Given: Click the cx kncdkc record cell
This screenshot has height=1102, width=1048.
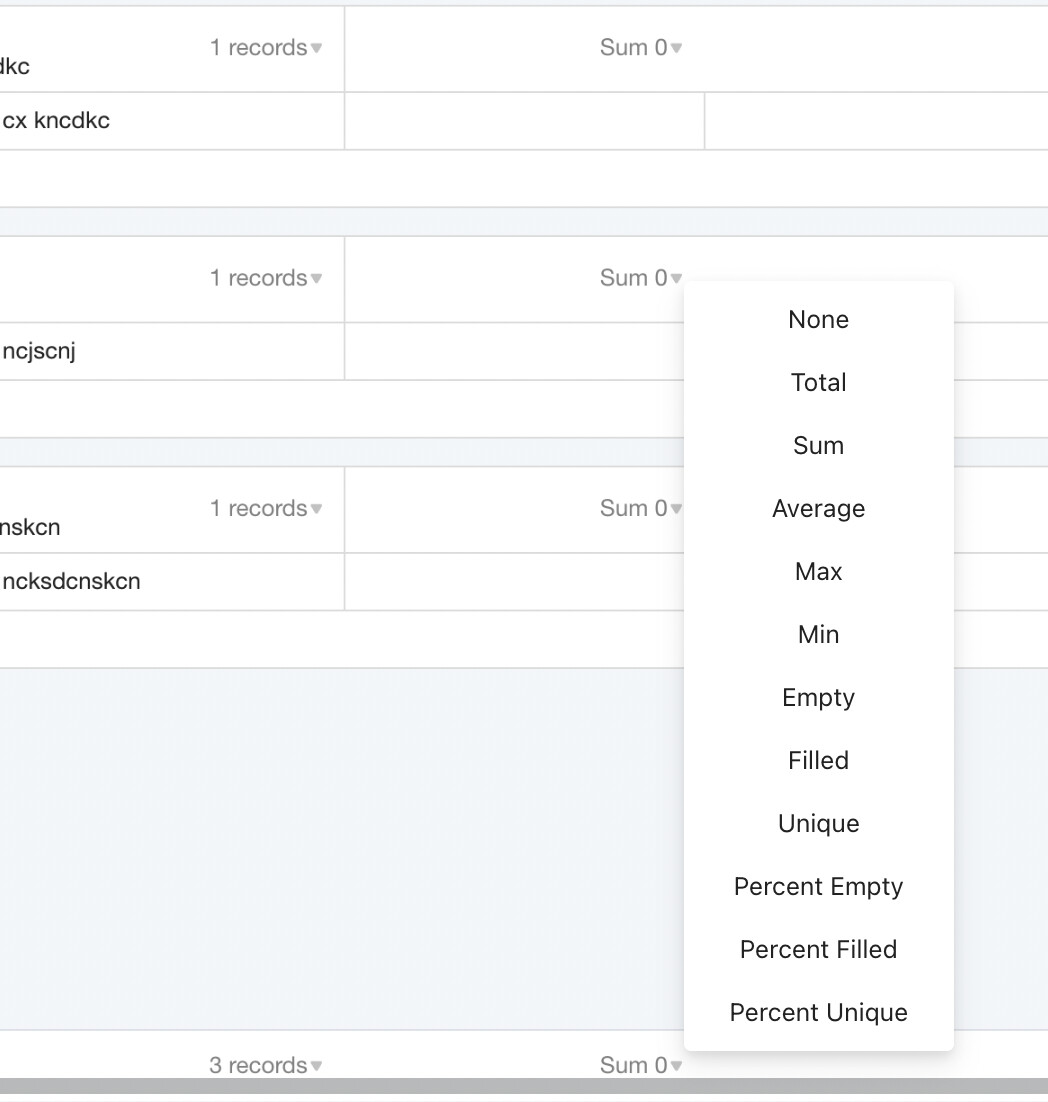Looking at the screenshot, I should 56,121.
